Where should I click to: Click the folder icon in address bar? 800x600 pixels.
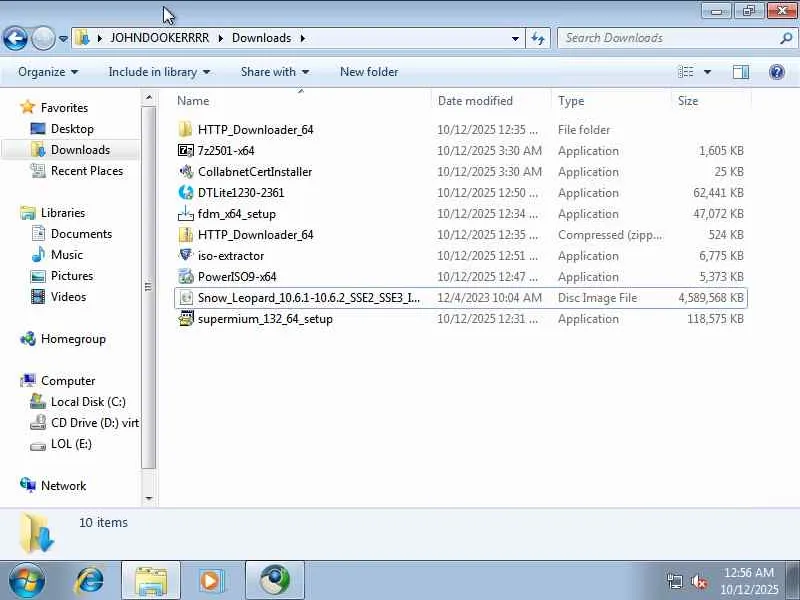82,38
